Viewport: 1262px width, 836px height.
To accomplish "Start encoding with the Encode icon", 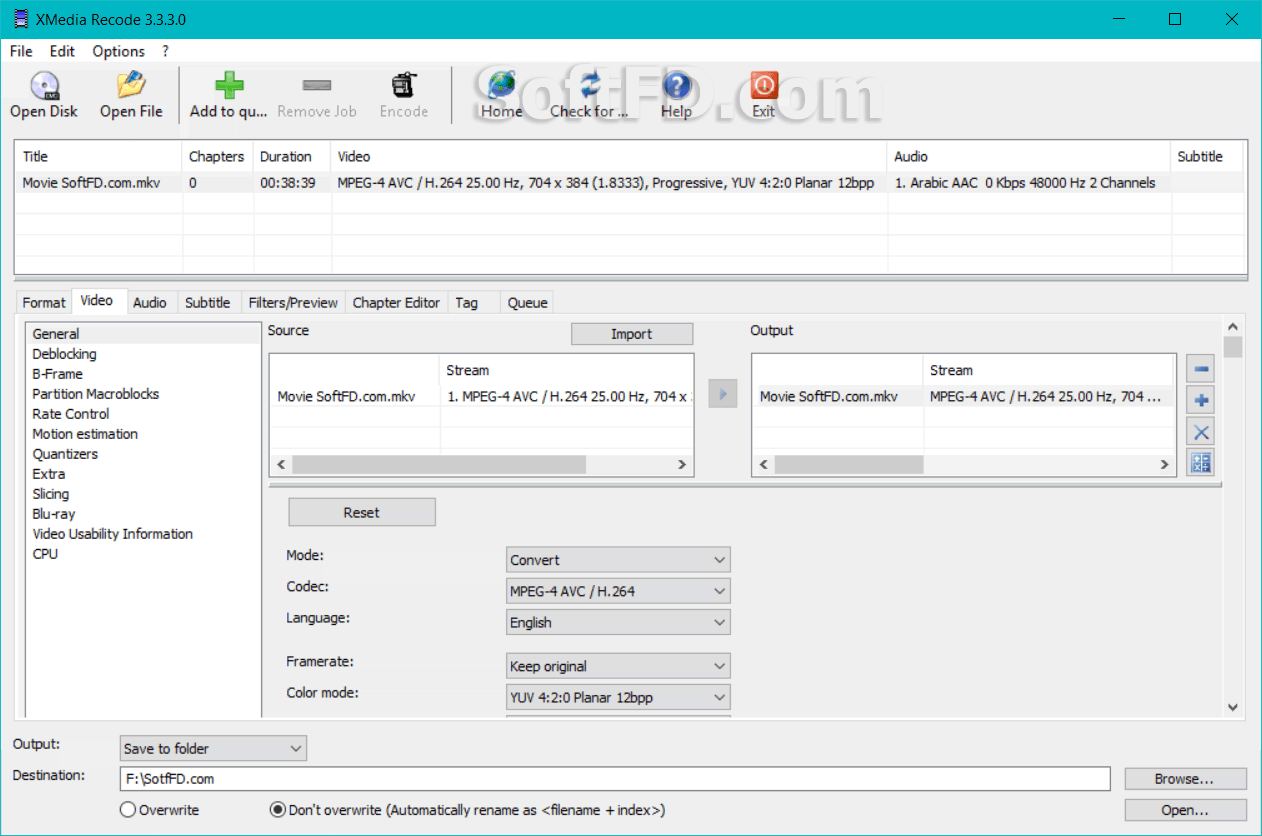I will [x=404, y=85].
